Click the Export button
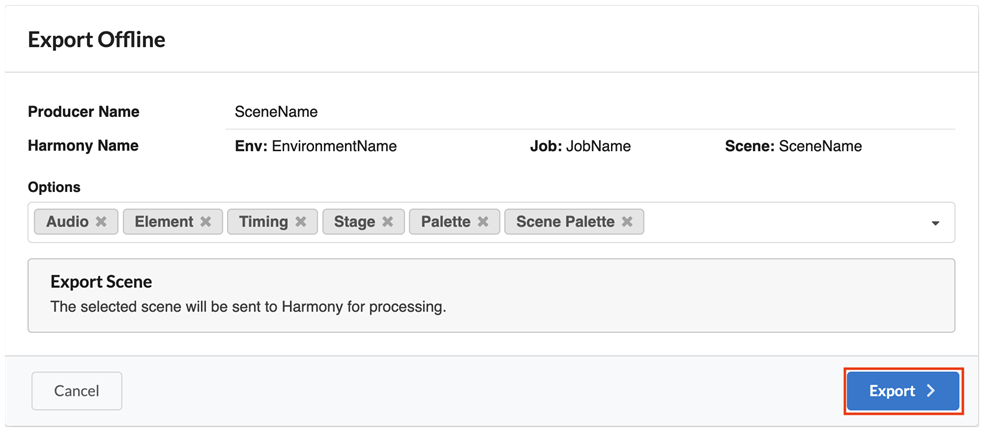Viewport: 984px width, 432px height. (x=903, y=391)
